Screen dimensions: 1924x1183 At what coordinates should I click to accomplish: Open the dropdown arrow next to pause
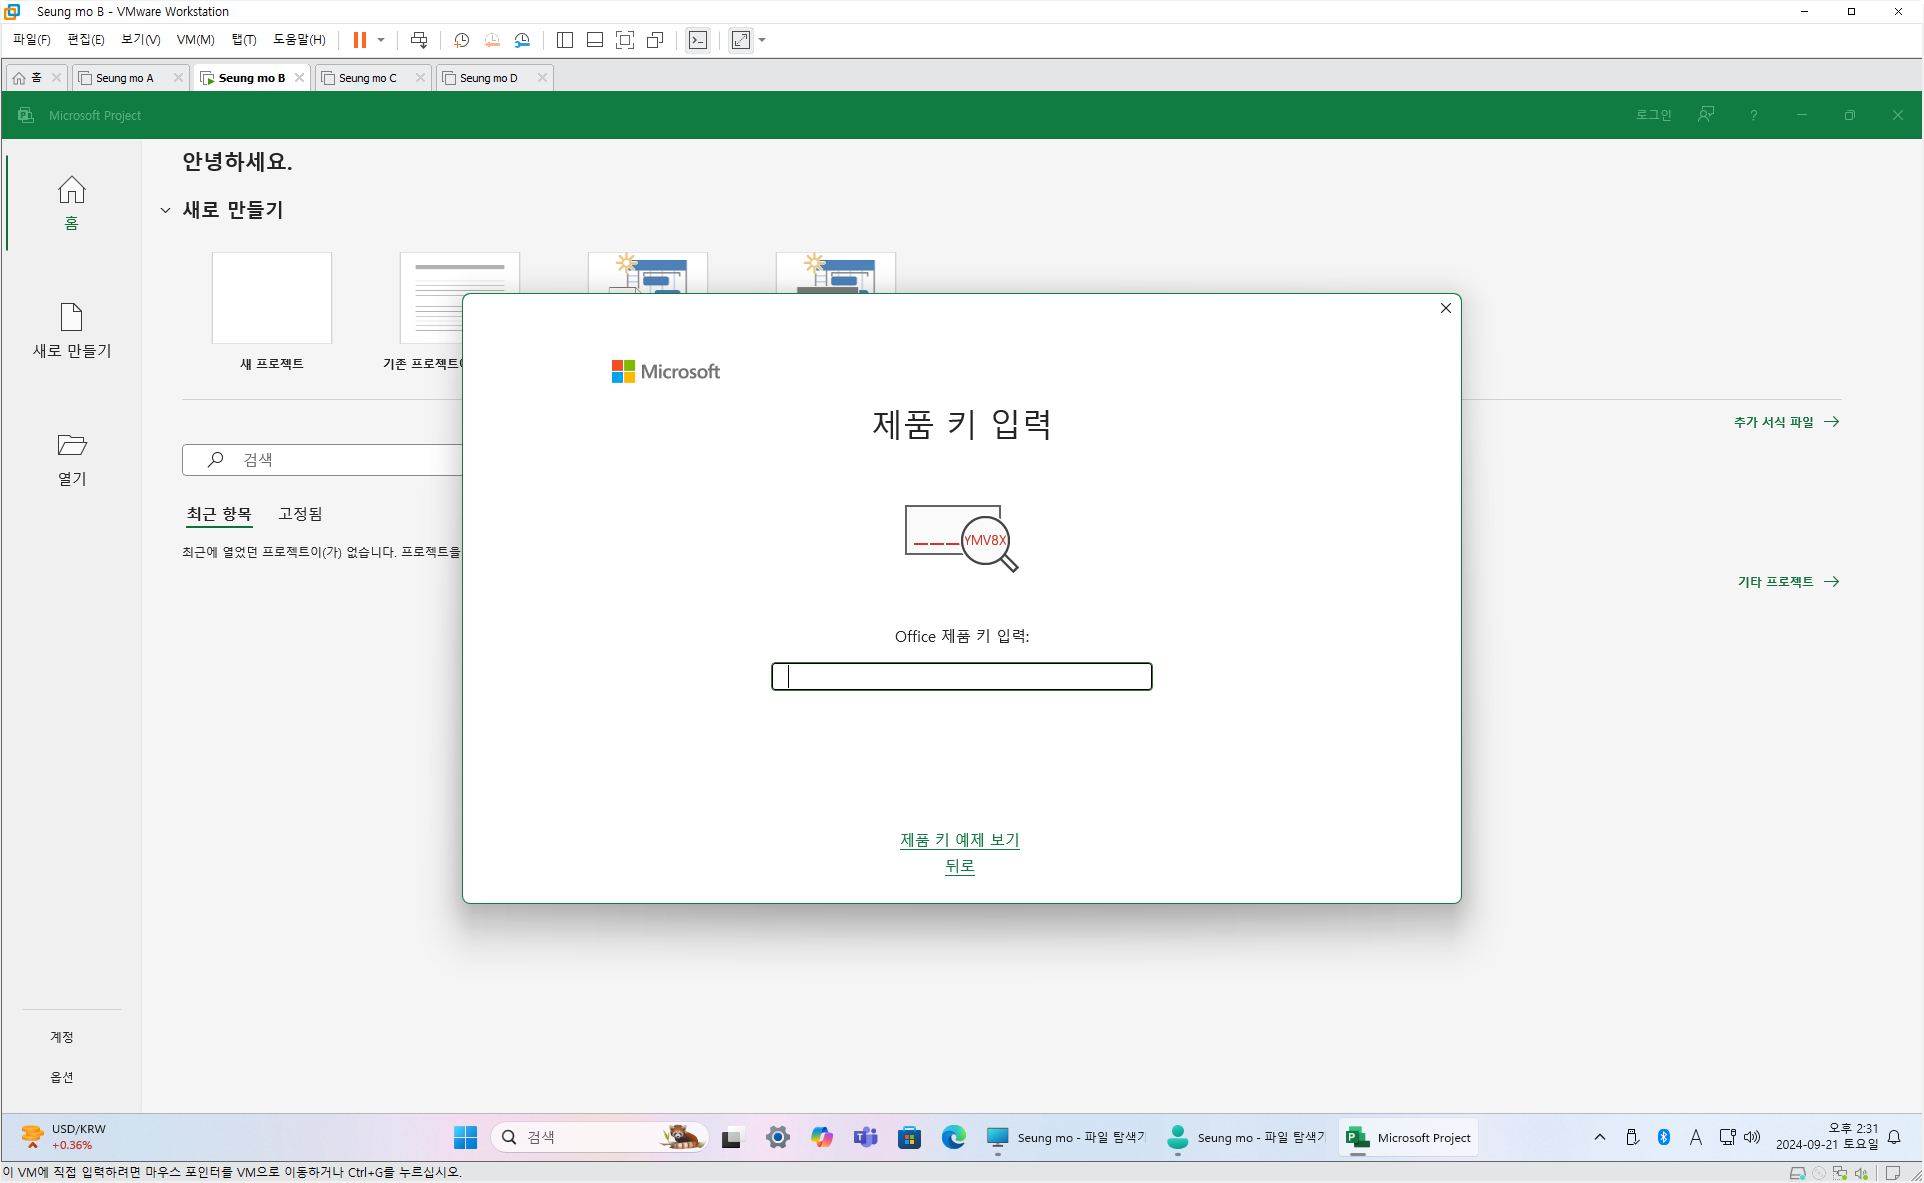click(x=381, y=40)
